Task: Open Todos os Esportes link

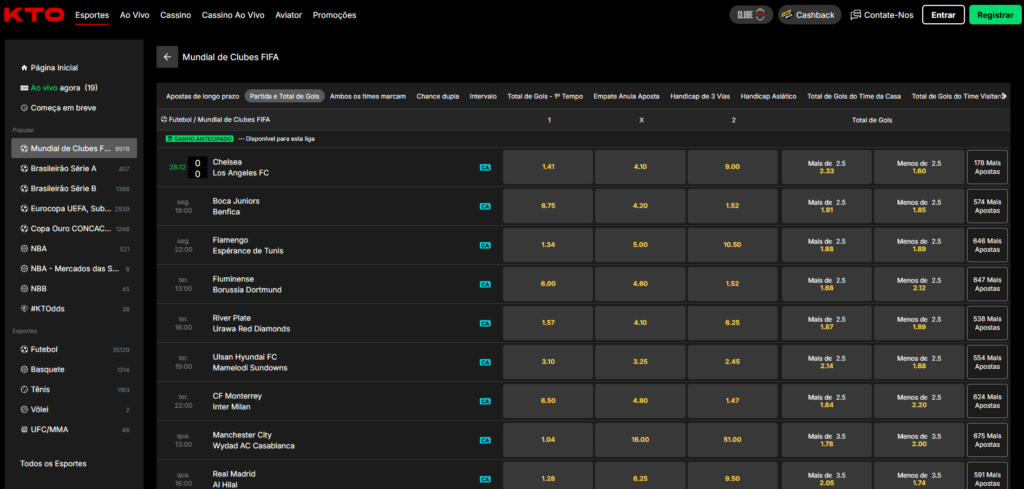Action: click(x=54, y=464)
